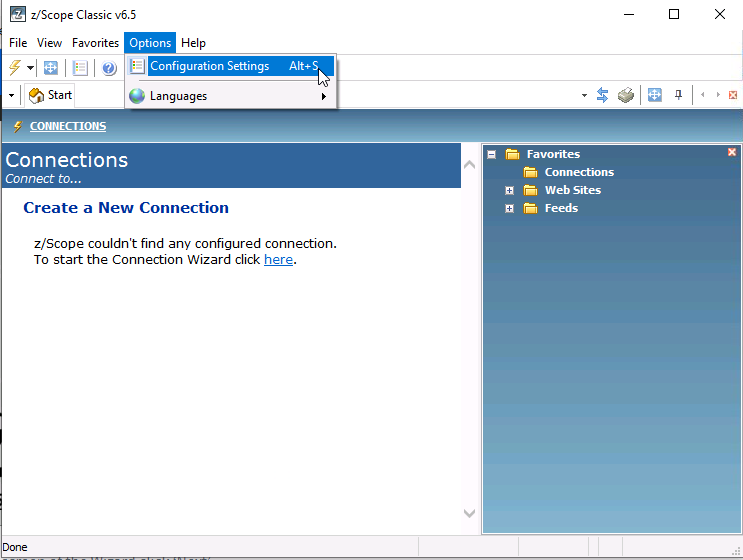Image resolution: width=743 pixels, height=560 pixels.
Task: Click the blue help question mark icon
Action: click(109, 68)
